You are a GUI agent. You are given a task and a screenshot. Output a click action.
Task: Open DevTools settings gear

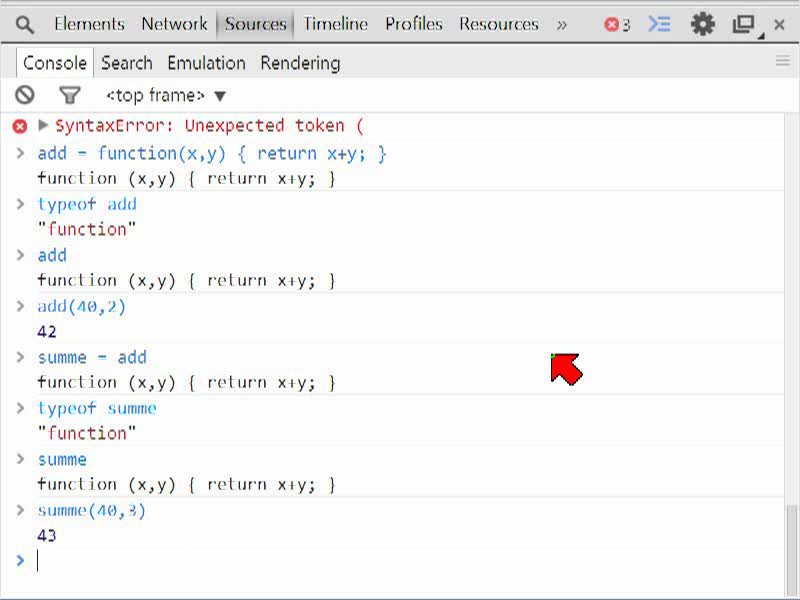(703, 24)
